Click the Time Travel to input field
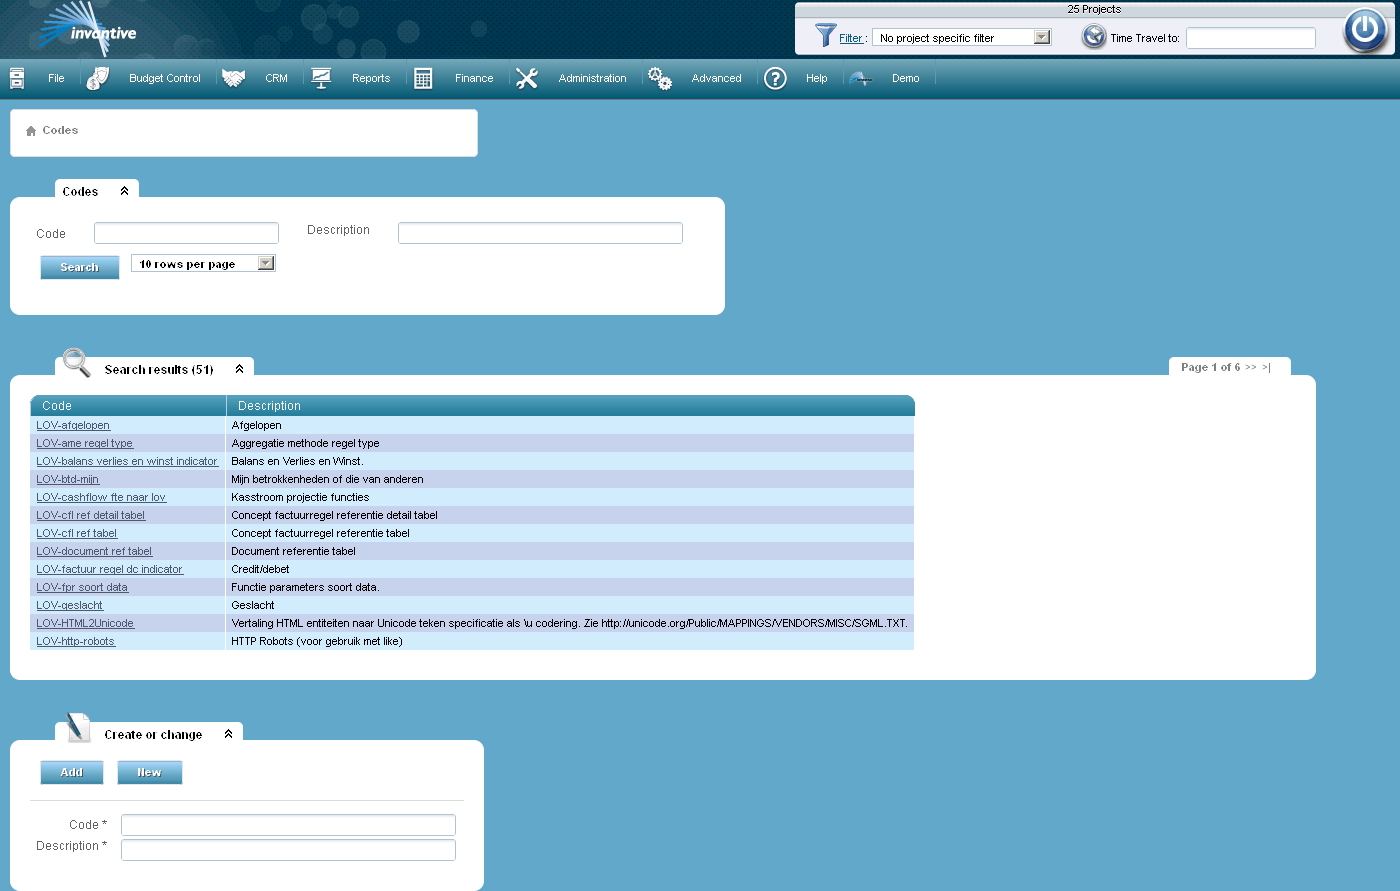This screenshot has height=891, width=1400. (x=1250, y=38)
